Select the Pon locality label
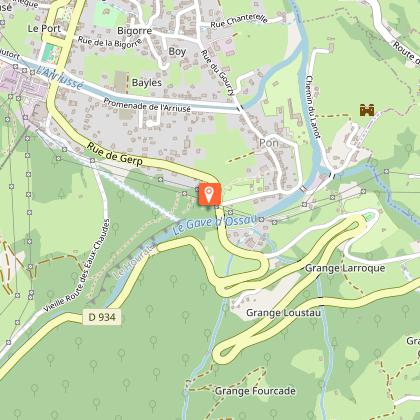 269,143
